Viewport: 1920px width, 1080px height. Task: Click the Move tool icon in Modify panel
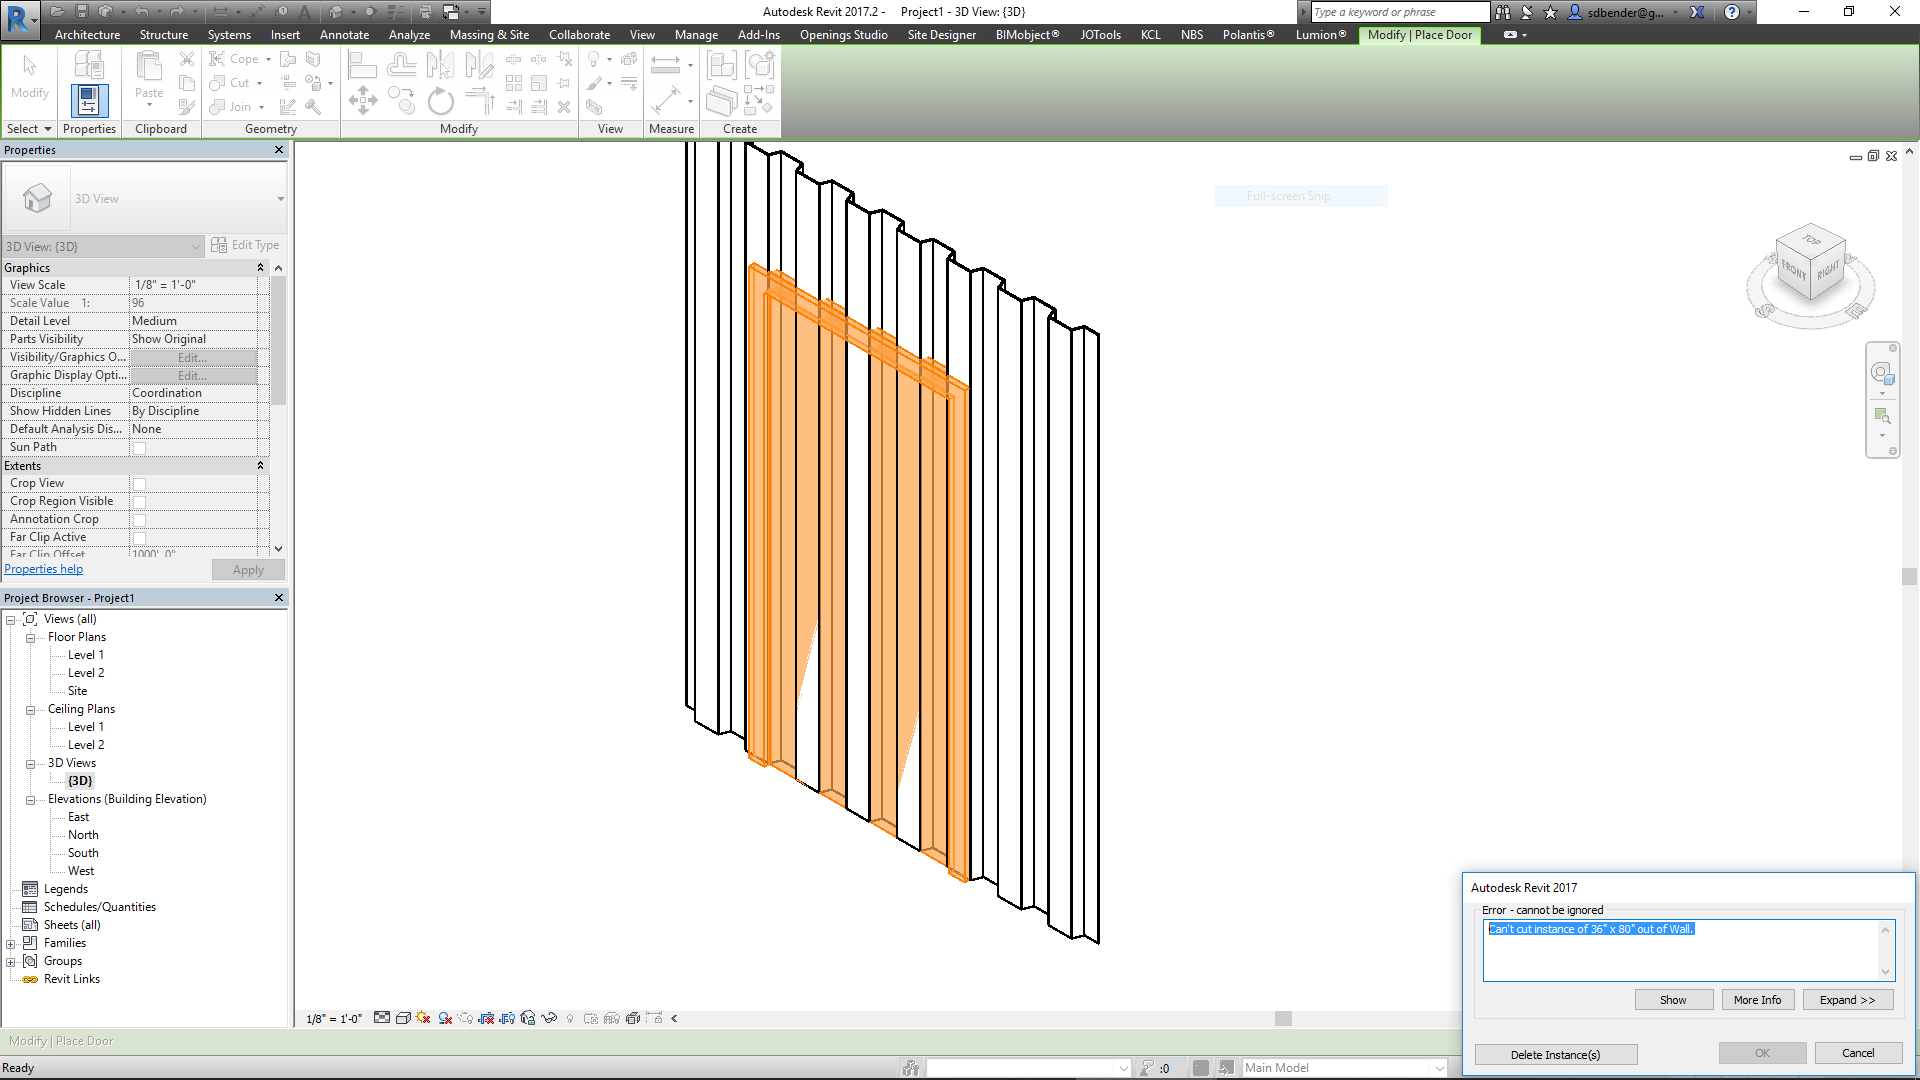(362, 100)
